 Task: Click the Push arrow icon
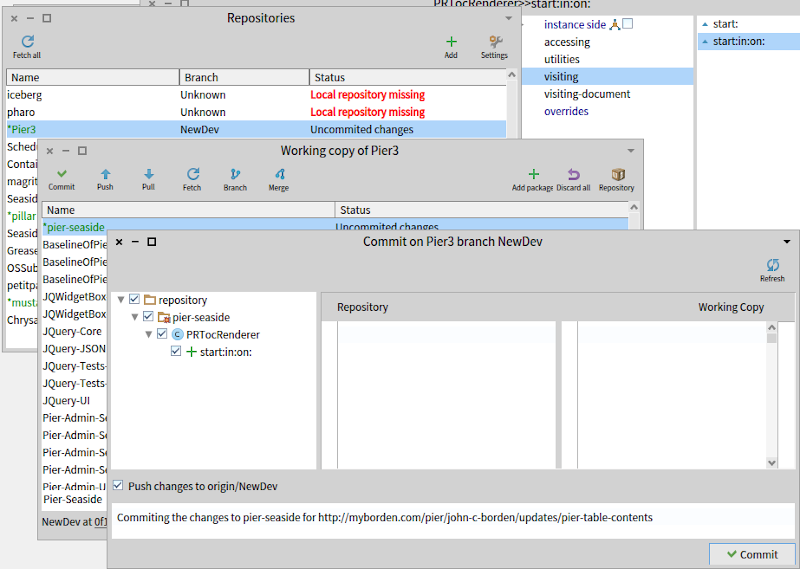click(105, 174)
